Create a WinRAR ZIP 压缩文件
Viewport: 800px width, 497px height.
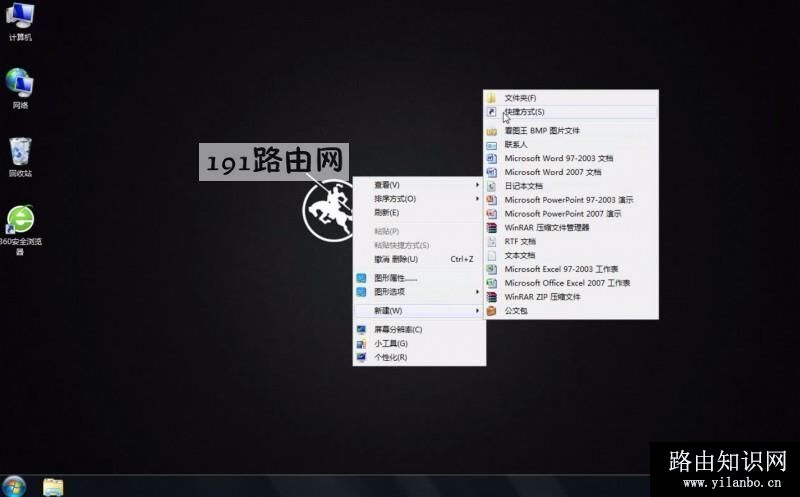pos(570,296)
